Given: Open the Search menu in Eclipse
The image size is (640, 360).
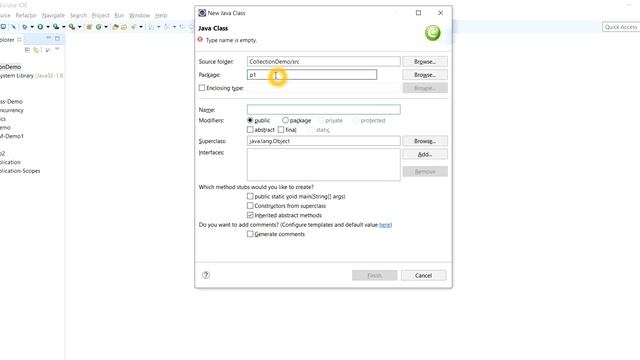Looking at the screenshot, I should 78,15.
